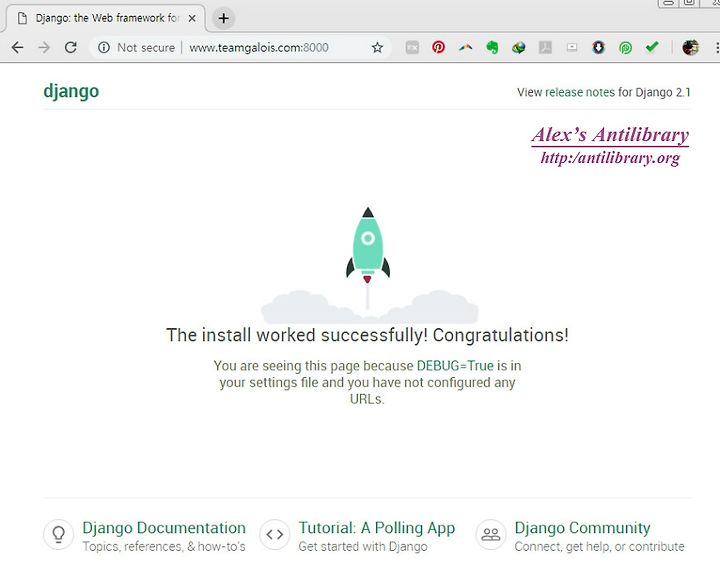Click the small gray screen extension icon

click(572, 47)
